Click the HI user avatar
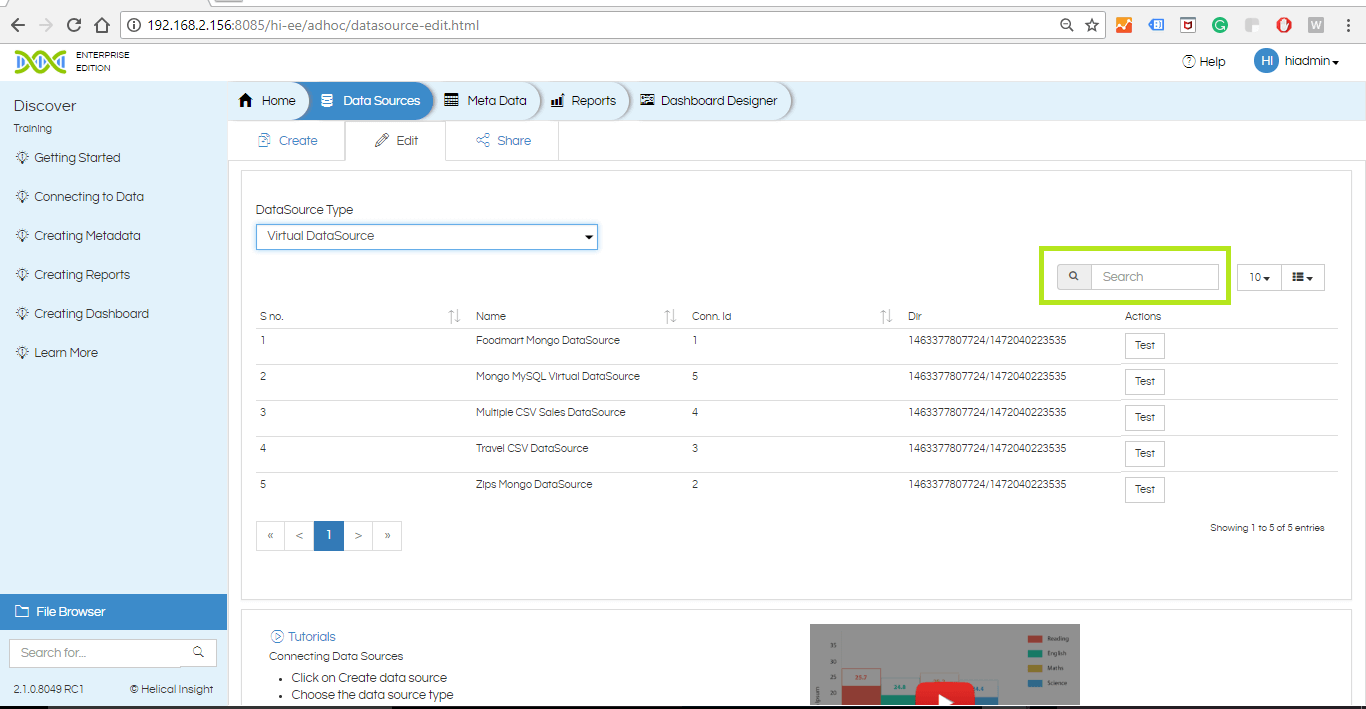This screenshot has height=709, width=1366. tap(1266, 61)
